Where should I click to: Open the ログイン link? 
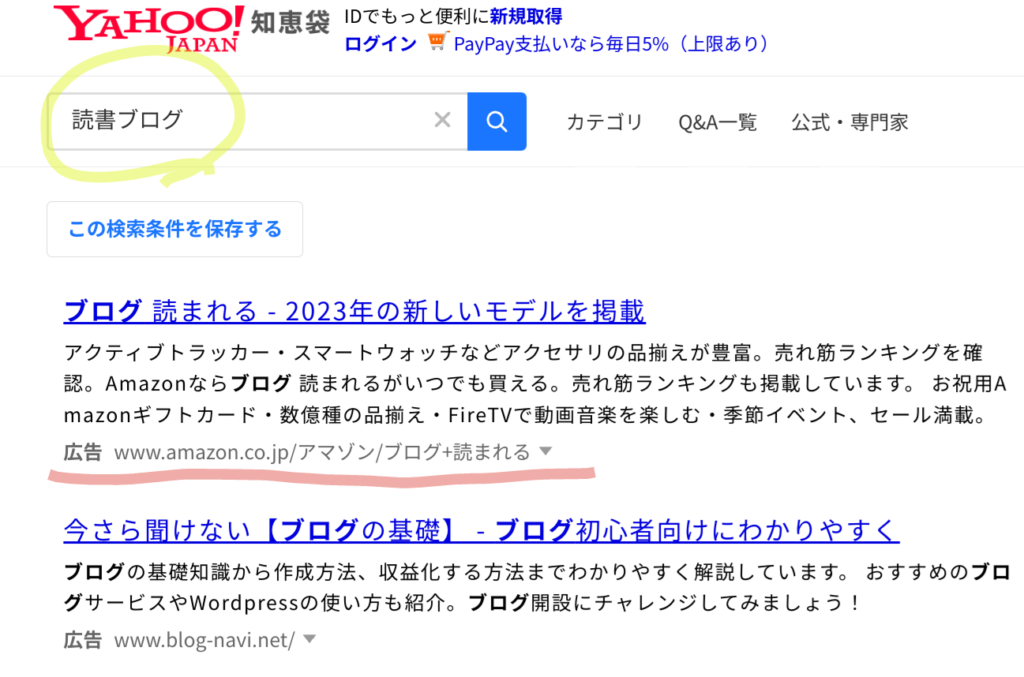click(380, 44)
